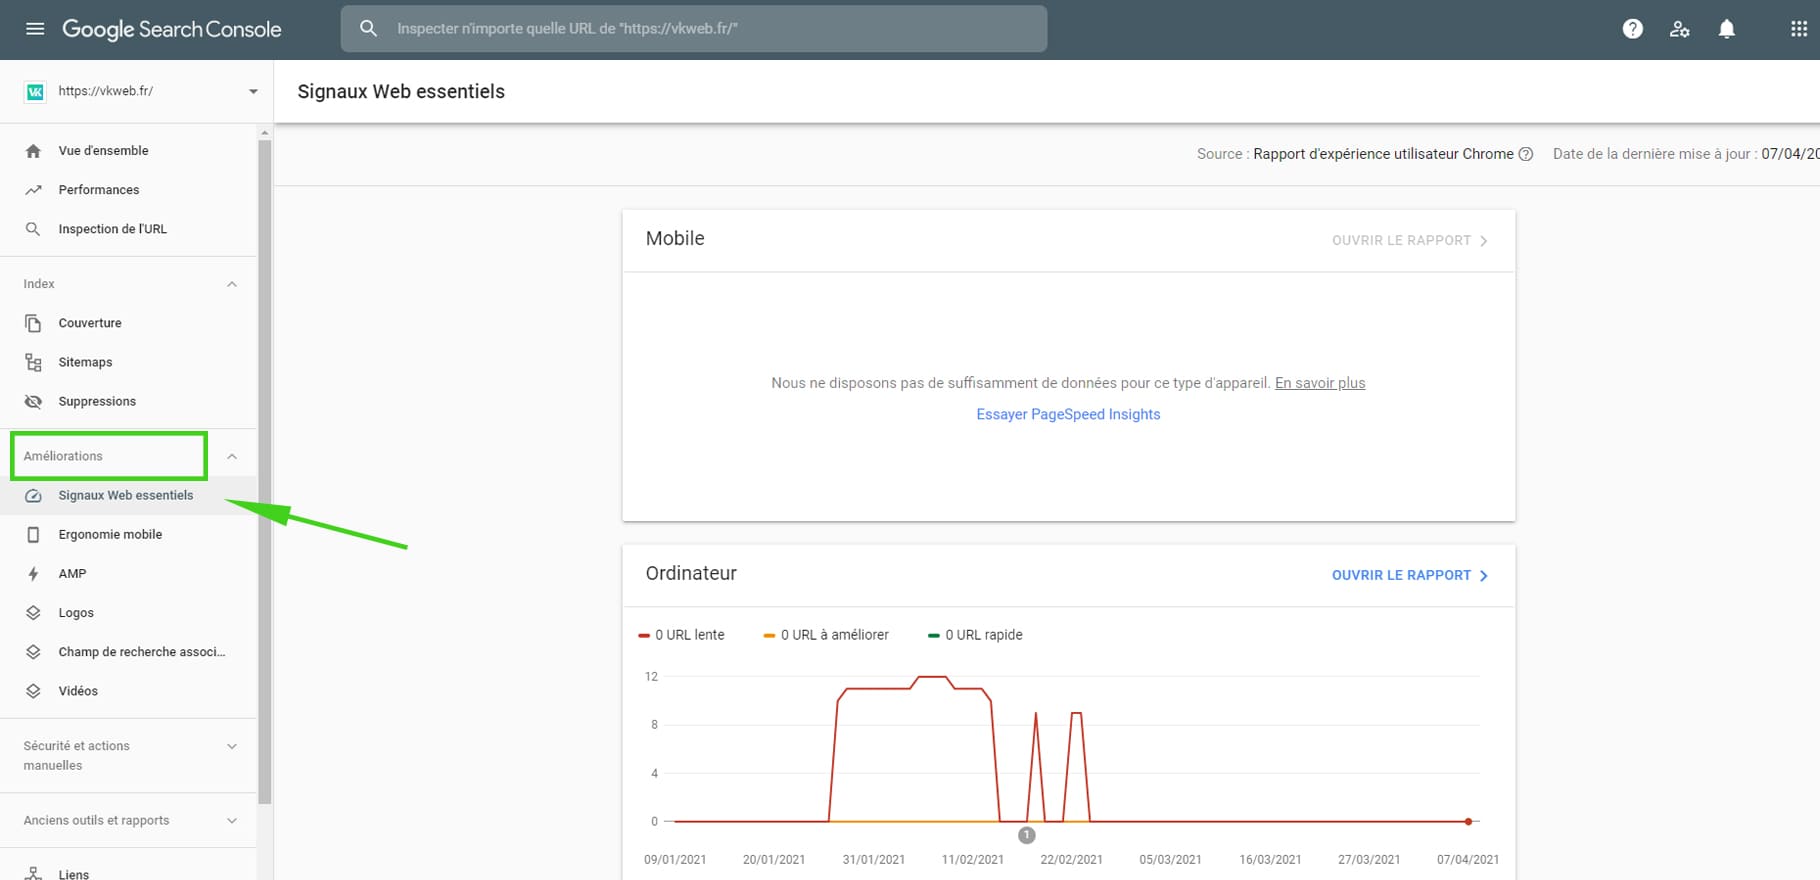Expand Anciens outils et rapports section
Image resolution: width=1820 pixels, height=880 pixels.
point(232,821)
